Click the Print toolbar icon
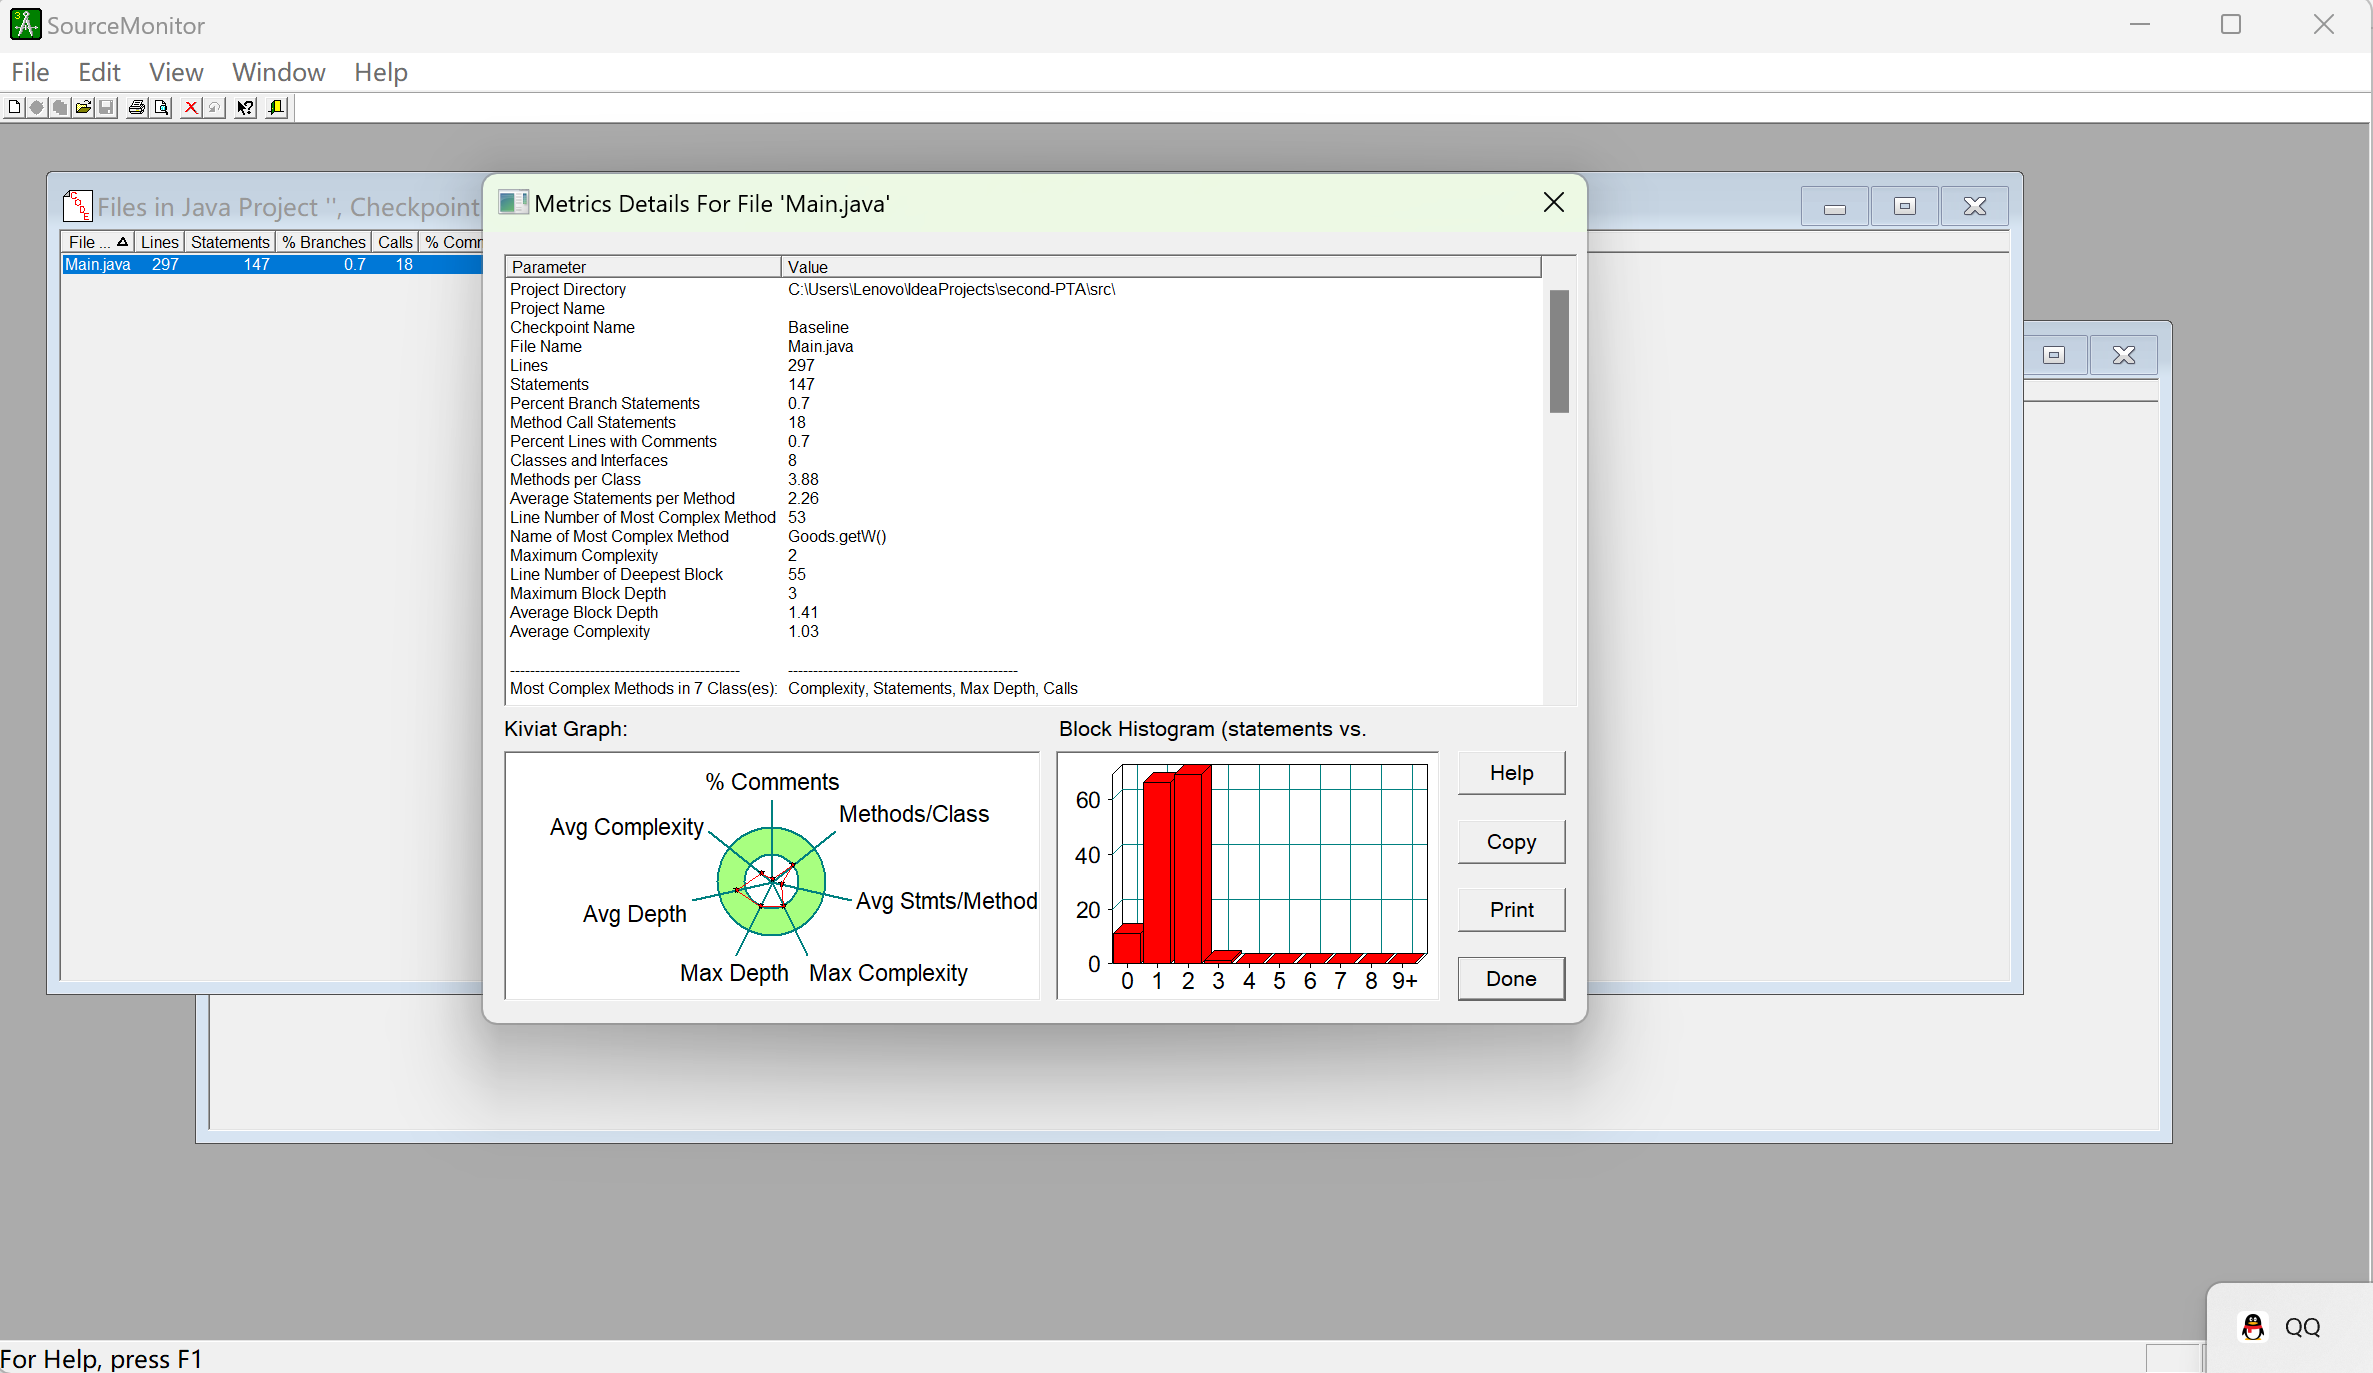2373x1373 pixels. (x=137, y=107)
